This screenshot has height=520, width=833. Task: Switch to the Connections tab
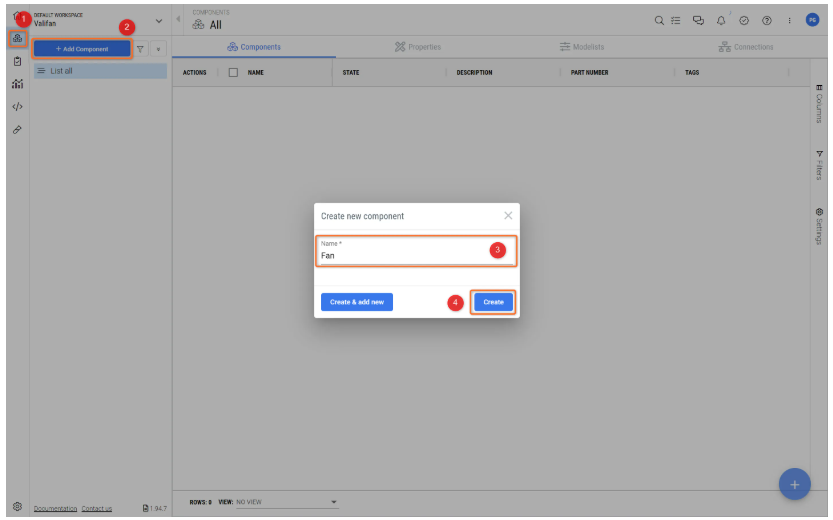coord(745,47)
